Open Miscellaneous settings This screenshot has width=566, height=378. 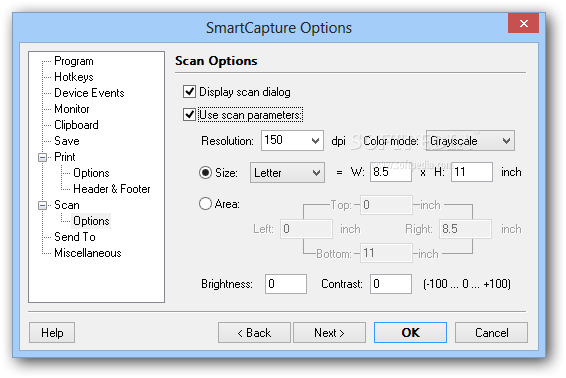(88, 253)
